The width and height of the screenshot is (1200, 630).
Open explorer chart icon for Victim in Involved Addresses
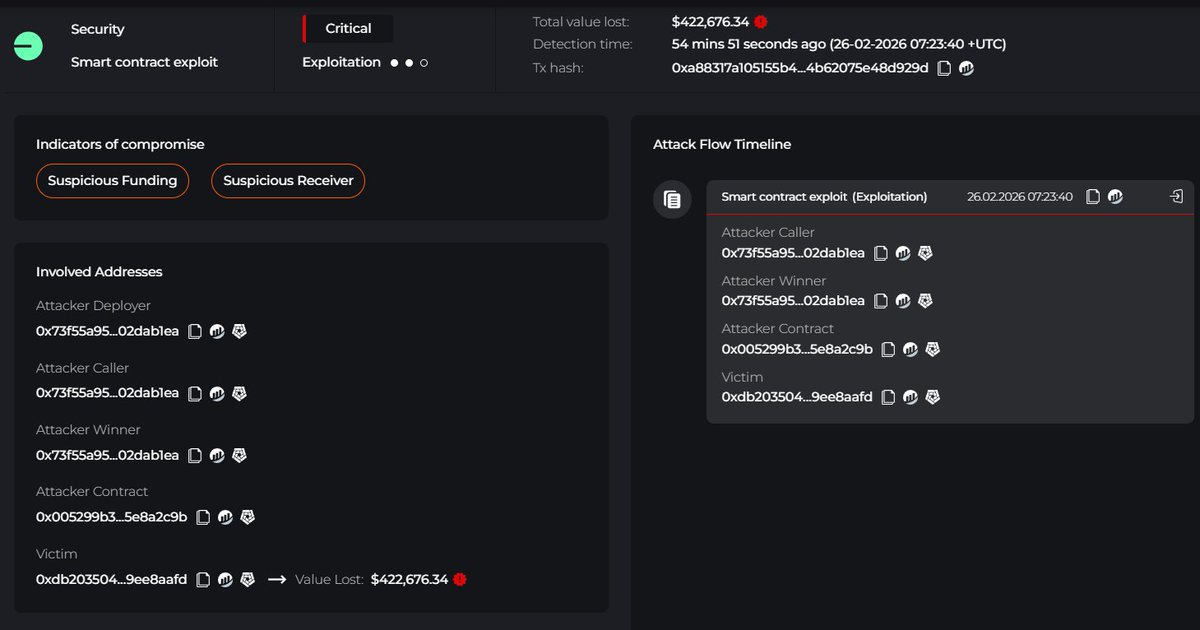225,579
